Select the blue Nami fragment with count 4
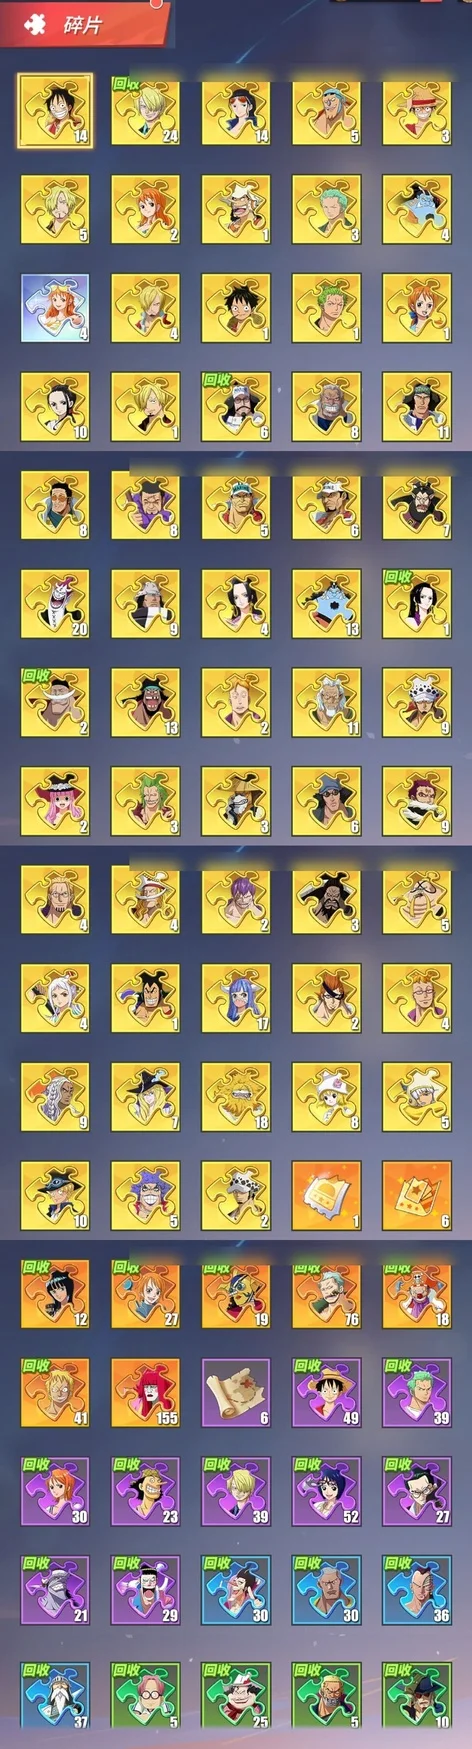This screenshot has width=472, height=1749. 56,309
